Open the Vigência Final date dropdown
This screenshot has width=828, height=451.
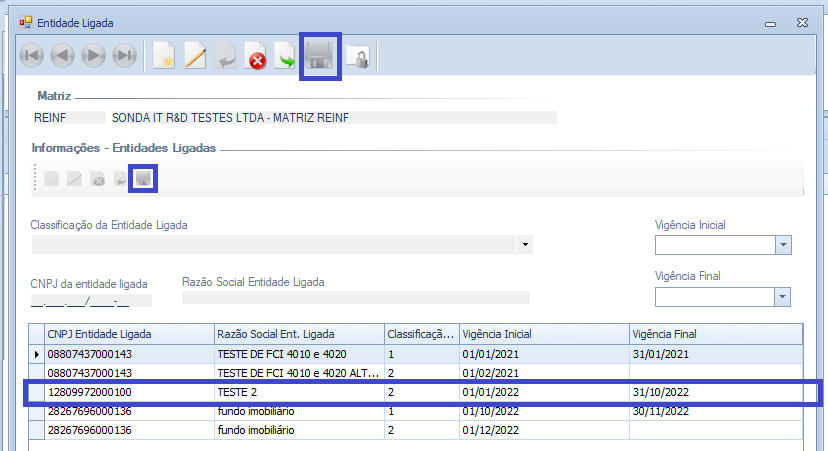782,297
